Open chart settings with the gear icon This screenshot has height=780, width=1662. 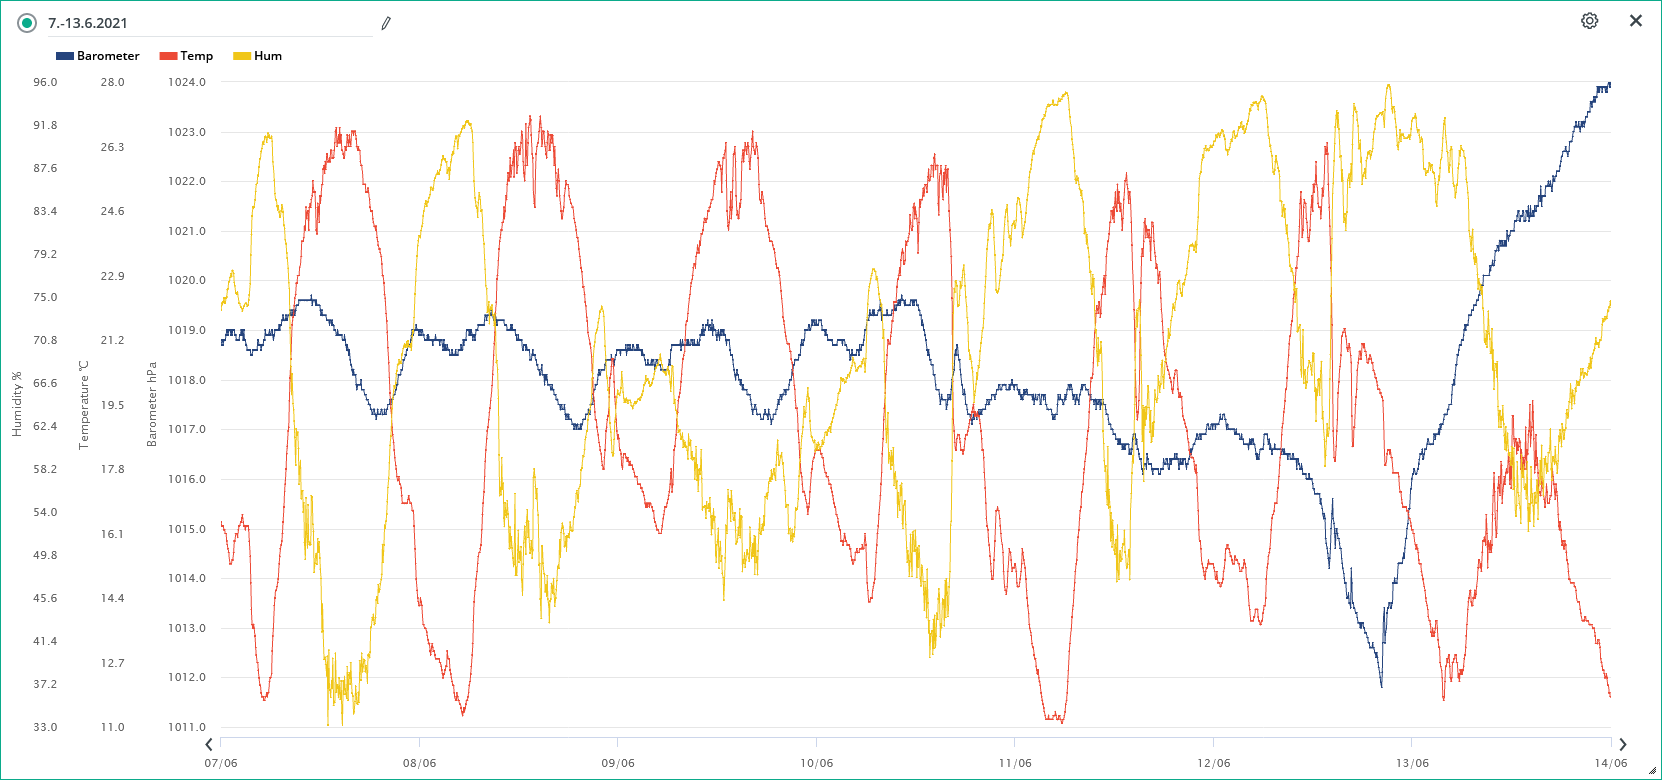(1589, 21)
